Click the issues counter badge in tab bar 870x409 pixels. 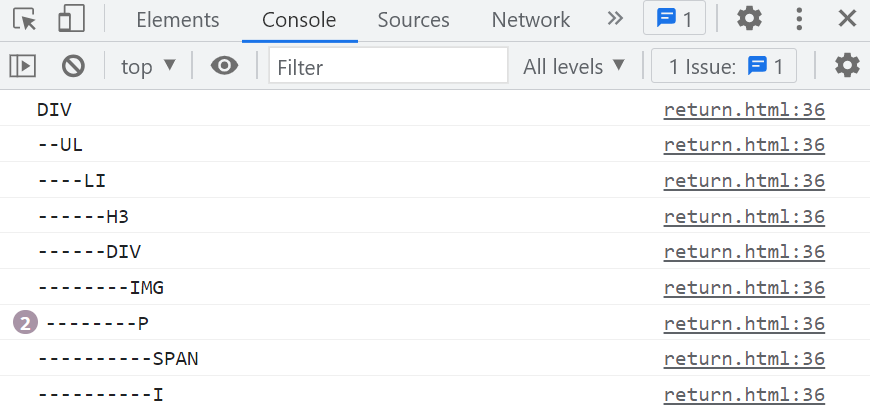(674, 19)
